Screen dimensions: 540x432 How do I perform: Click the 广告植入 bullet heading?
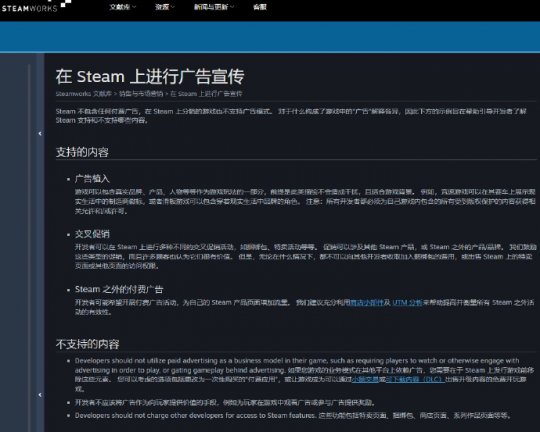[92, 179]
